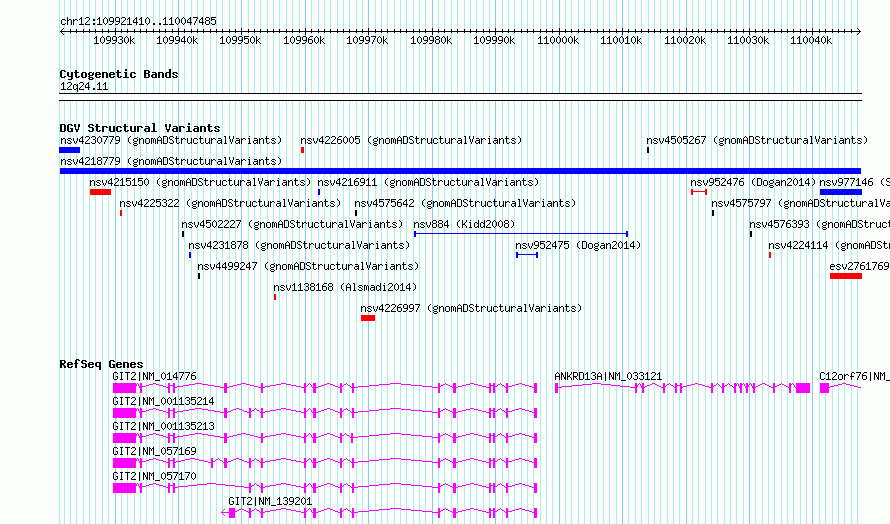Click the 110040k ruler label
The width and height of the screenshot is (890, 524).
click(811, 40)
